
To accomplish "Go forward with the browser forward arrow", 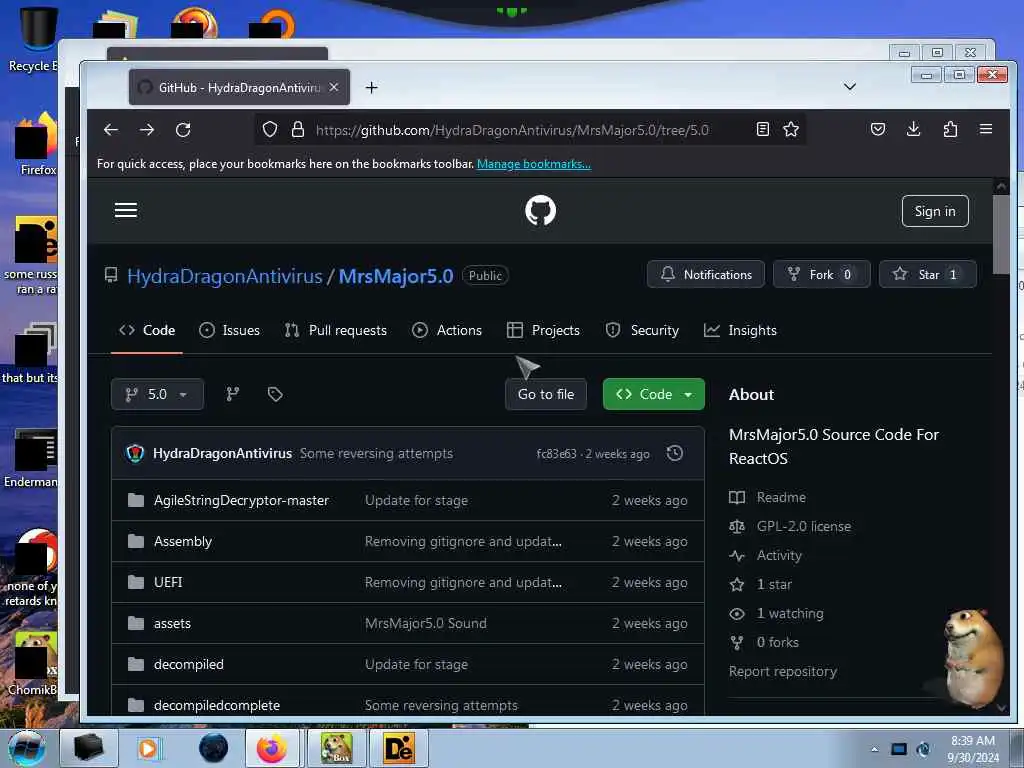I will [x=147, y=129].
